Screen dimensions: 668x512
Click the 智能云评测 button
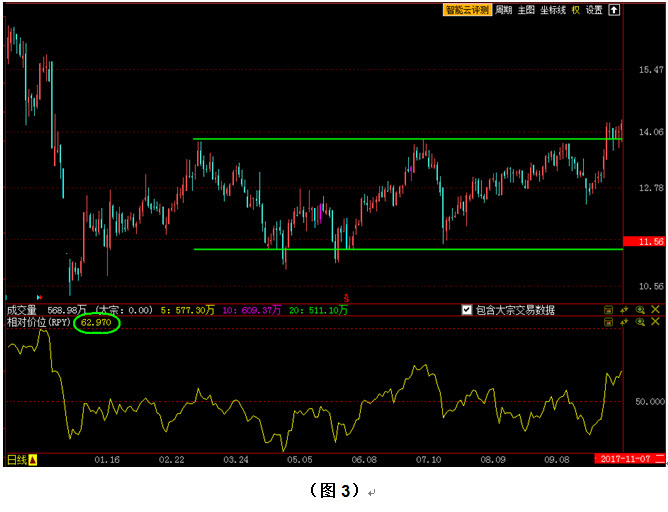pos(468,10)
